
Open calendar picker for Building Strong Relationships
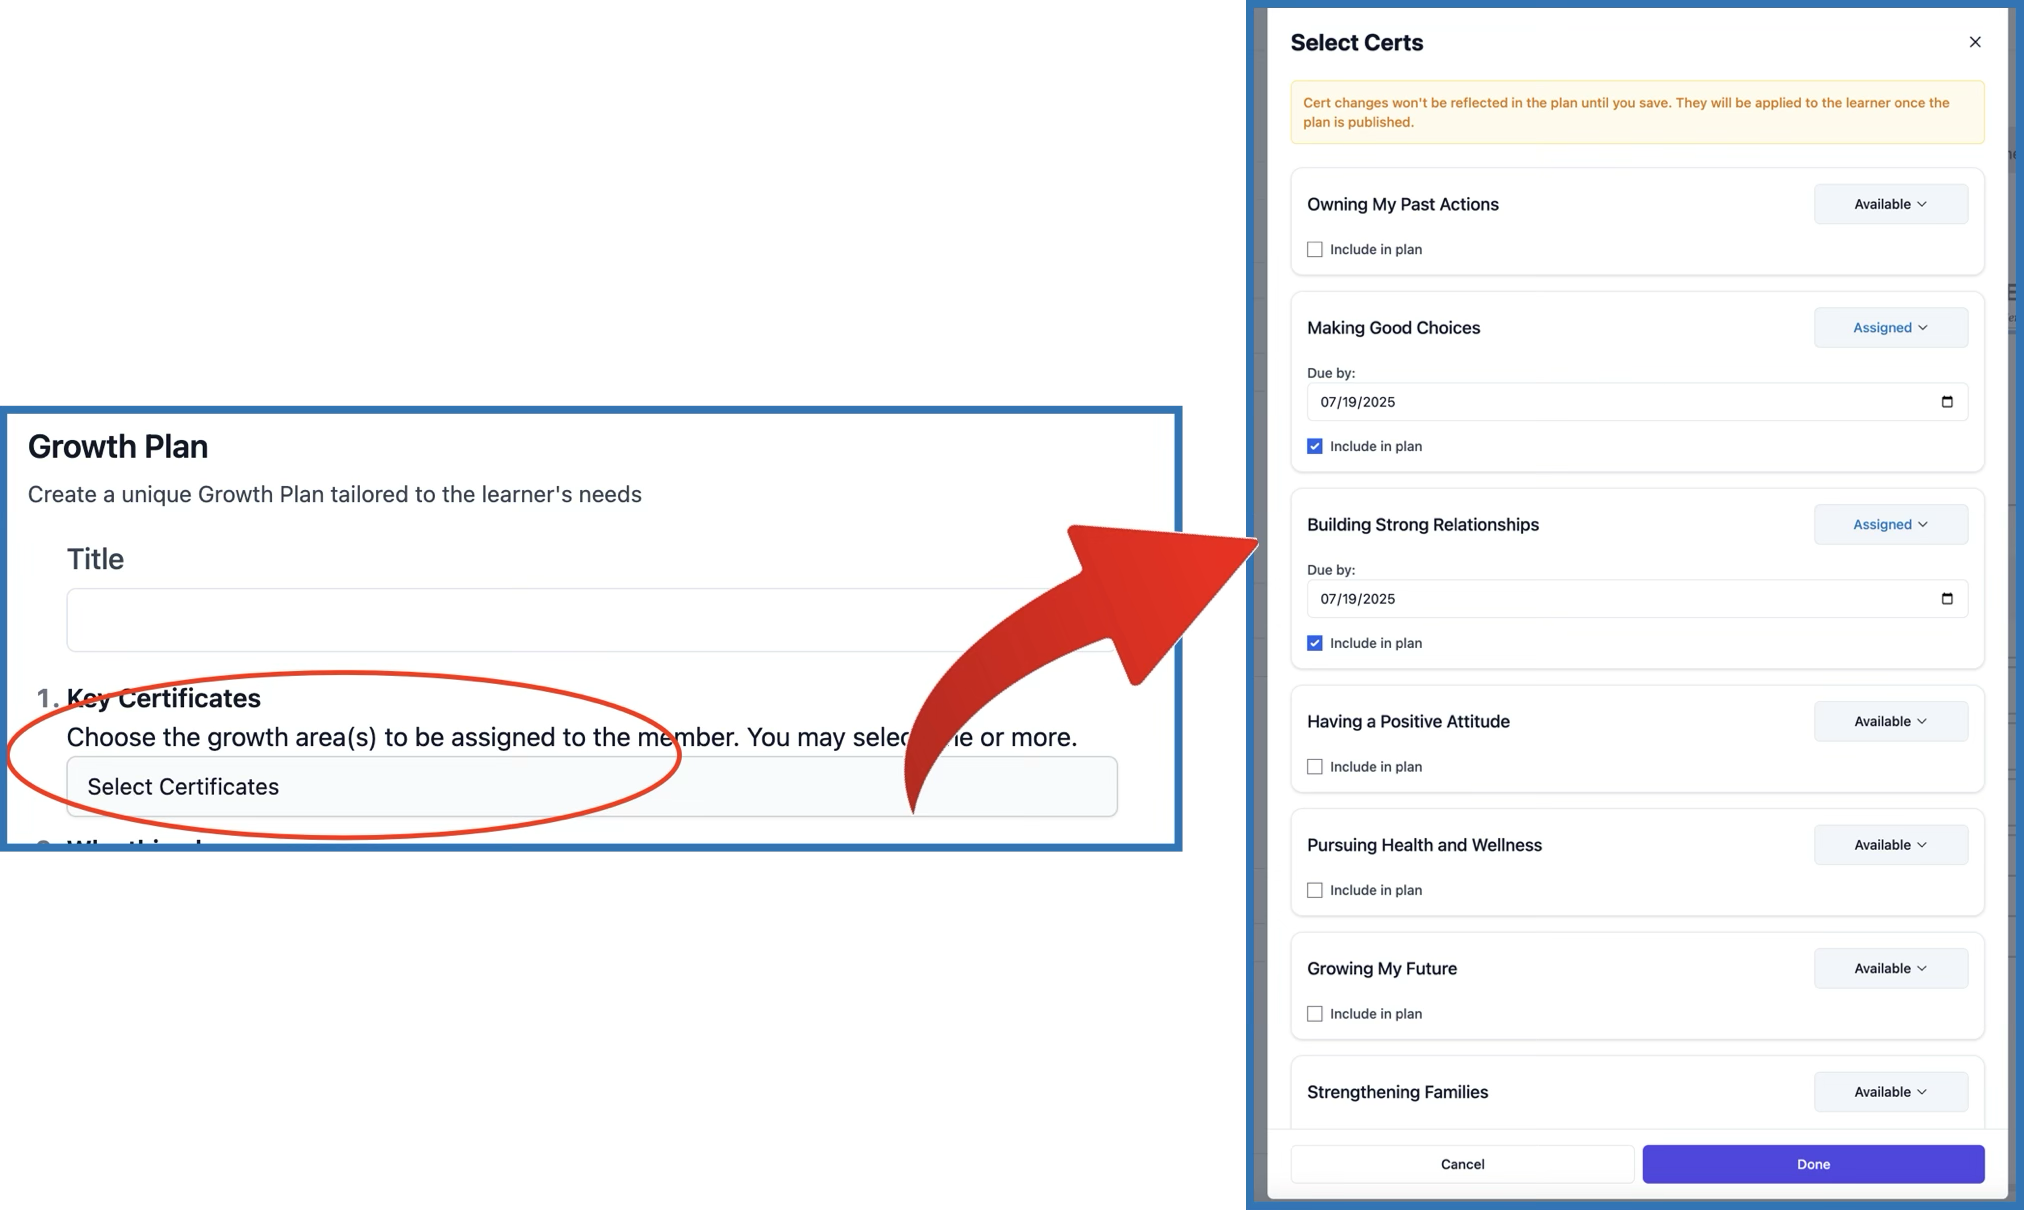click(x=1946, y=599)
